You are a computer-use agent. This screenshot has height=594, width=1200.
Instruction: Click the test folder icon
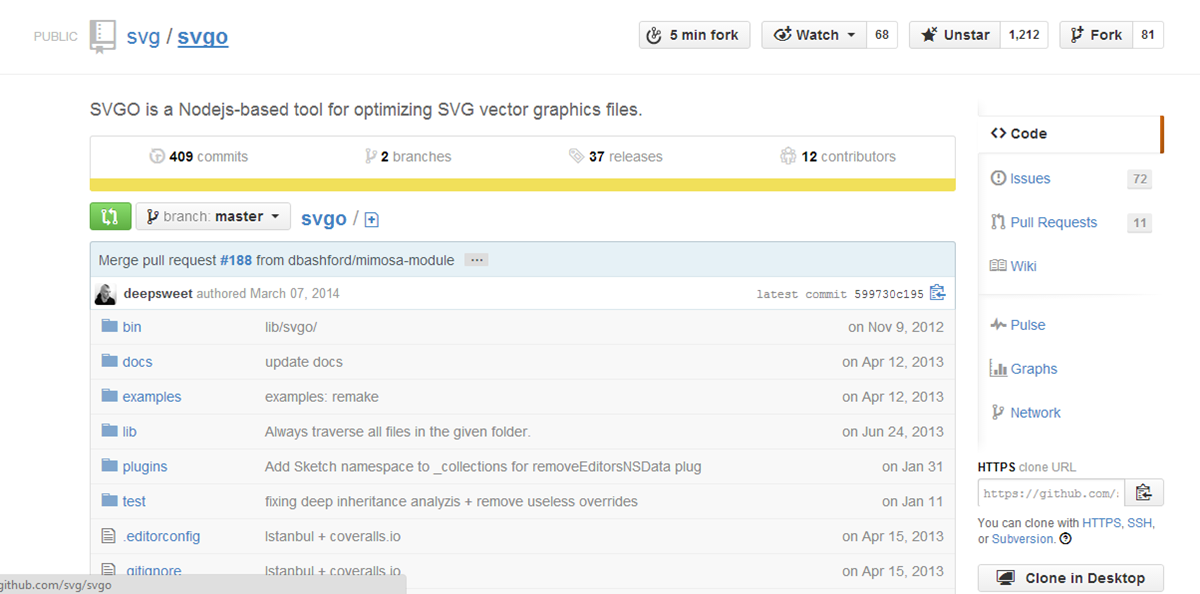click(109, 501)
